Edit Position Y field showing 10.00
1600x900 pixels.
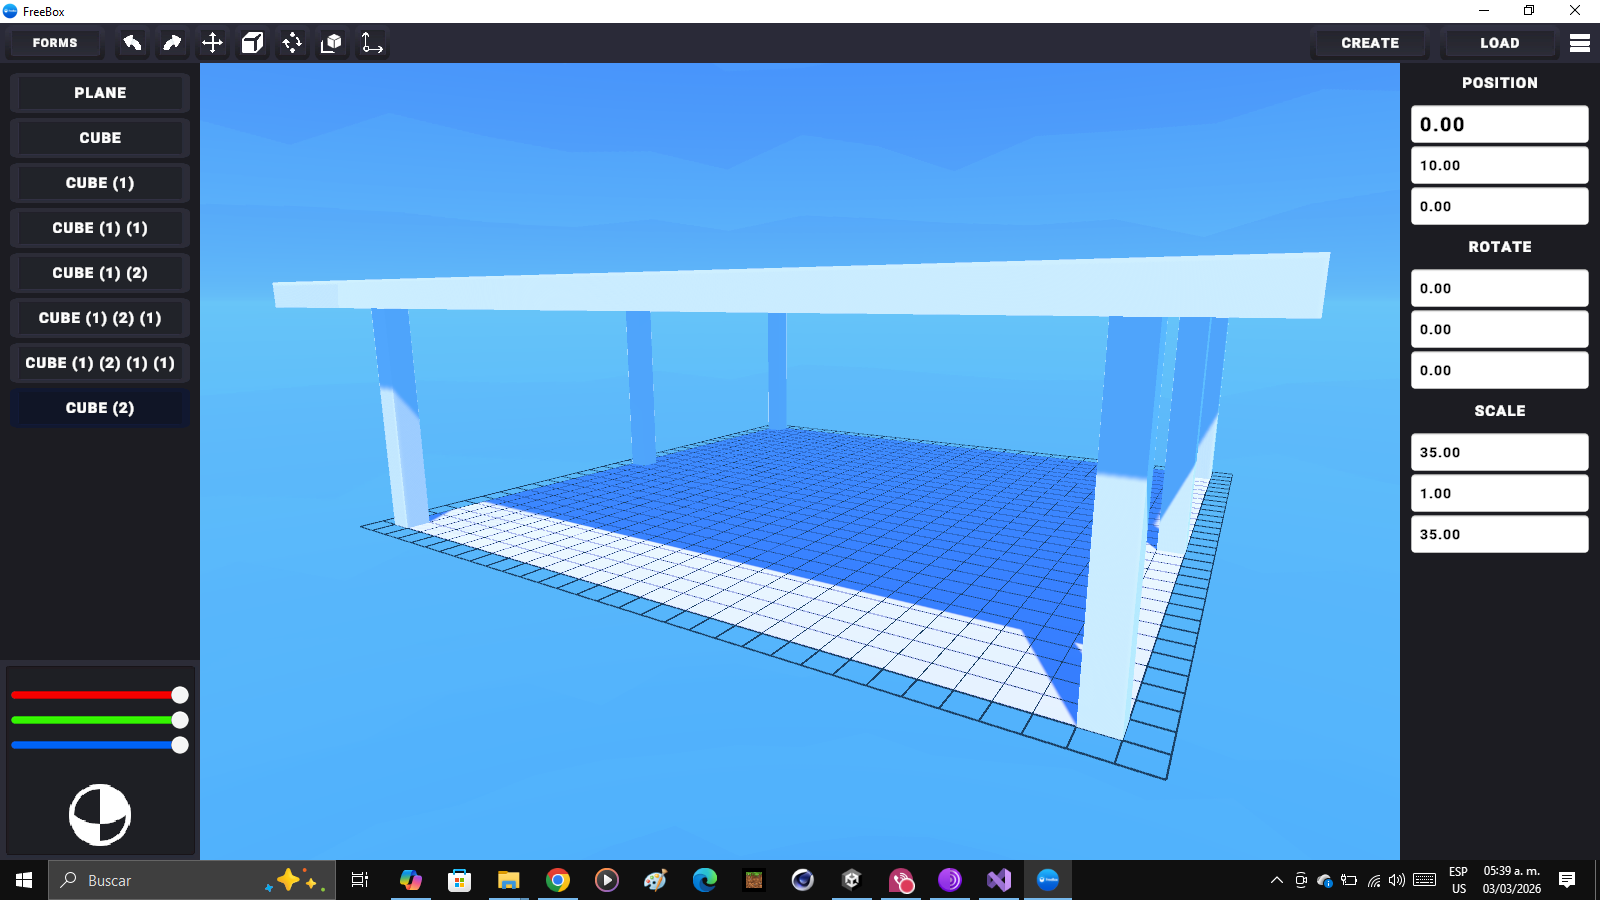click(x=1499, y=166)
